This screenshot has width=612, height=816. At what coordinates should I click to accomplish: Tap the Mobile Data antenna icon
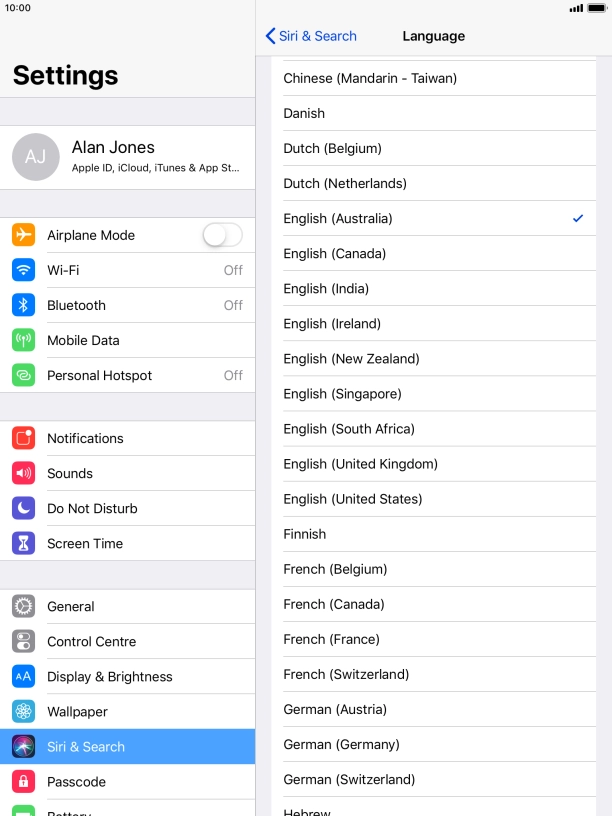click(23, 340)
